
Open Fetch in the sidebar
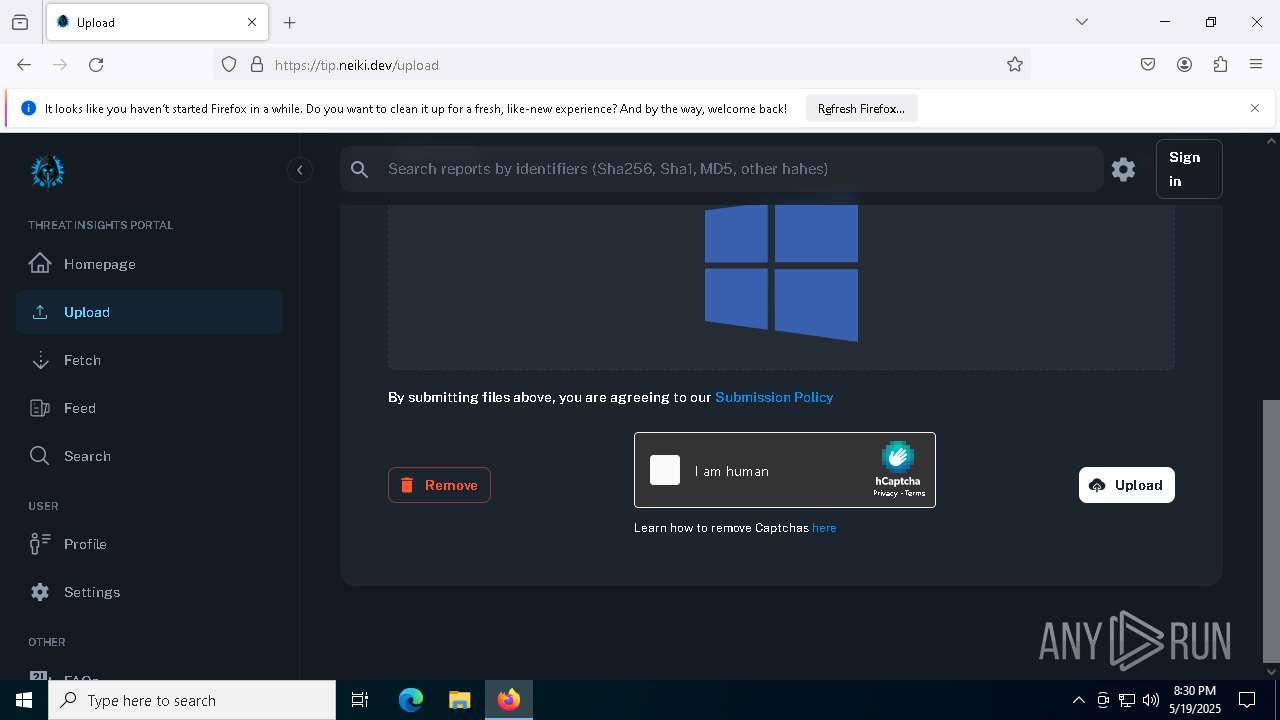coord(149,360)
